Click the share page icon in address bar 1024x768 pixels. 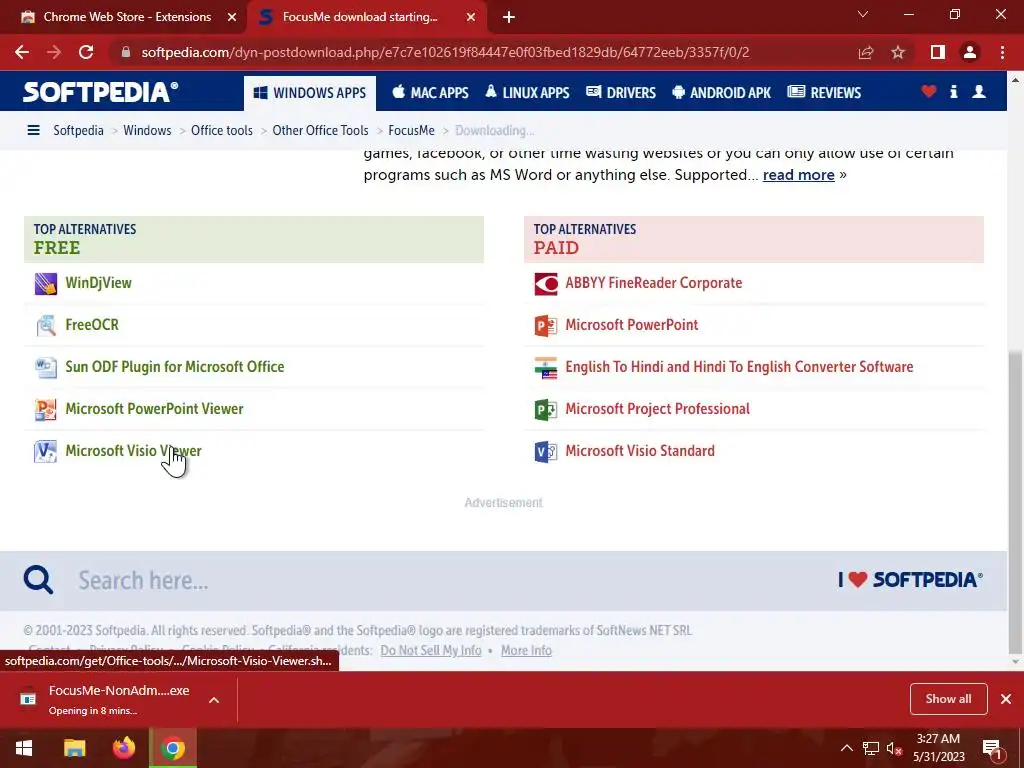(x=866, y=52)
